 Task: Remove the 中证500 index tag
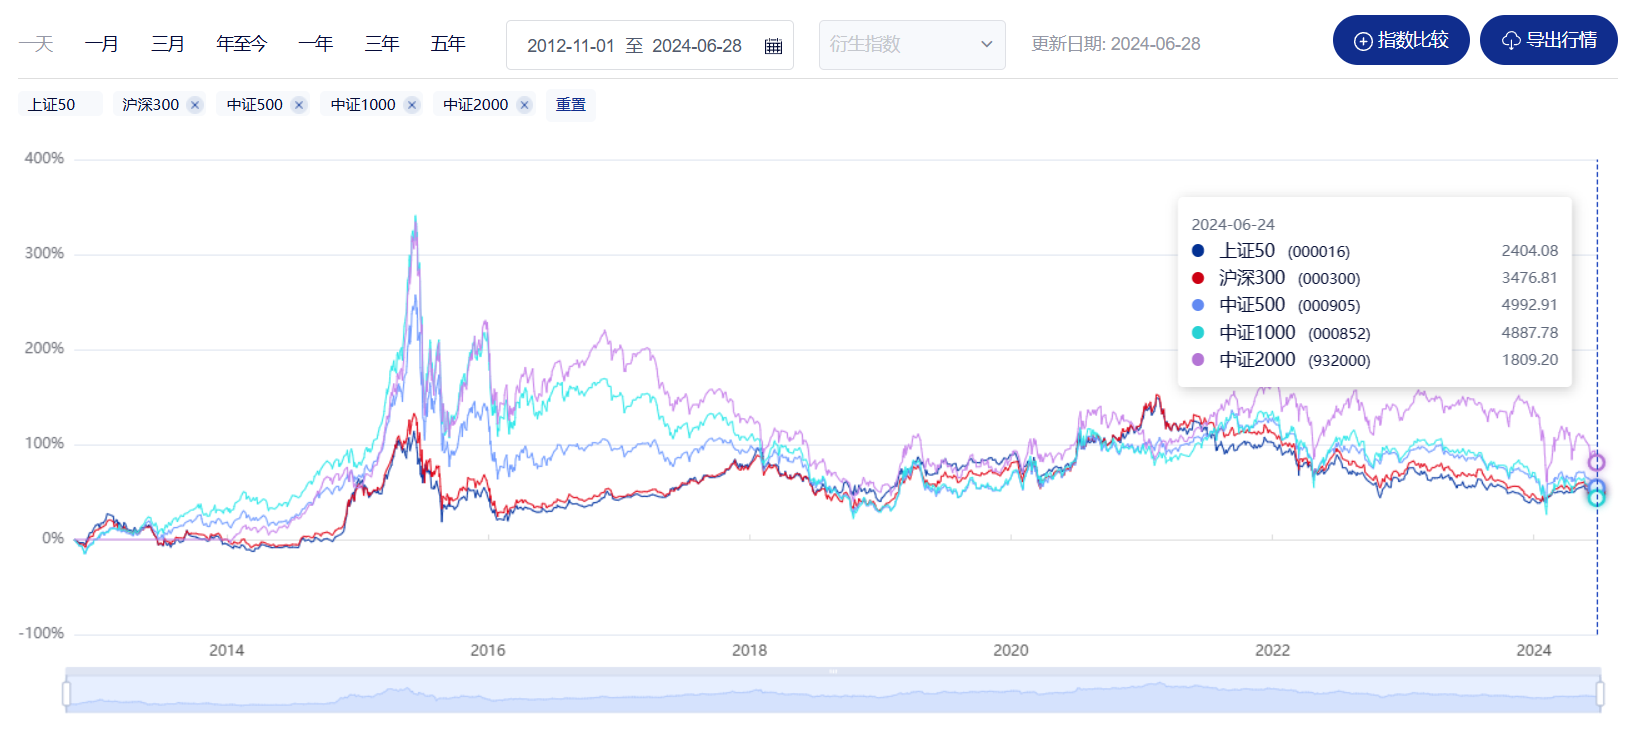pyautogui.click(x=298, y=105)
